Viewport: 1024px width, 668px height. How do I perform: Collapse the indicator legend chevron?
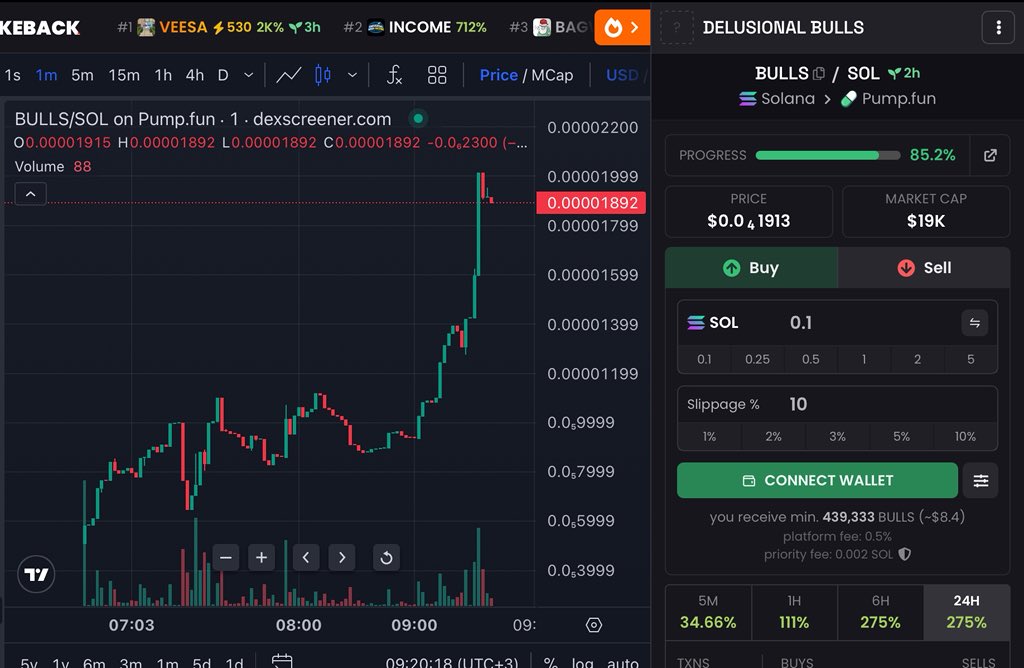(31, 194)
